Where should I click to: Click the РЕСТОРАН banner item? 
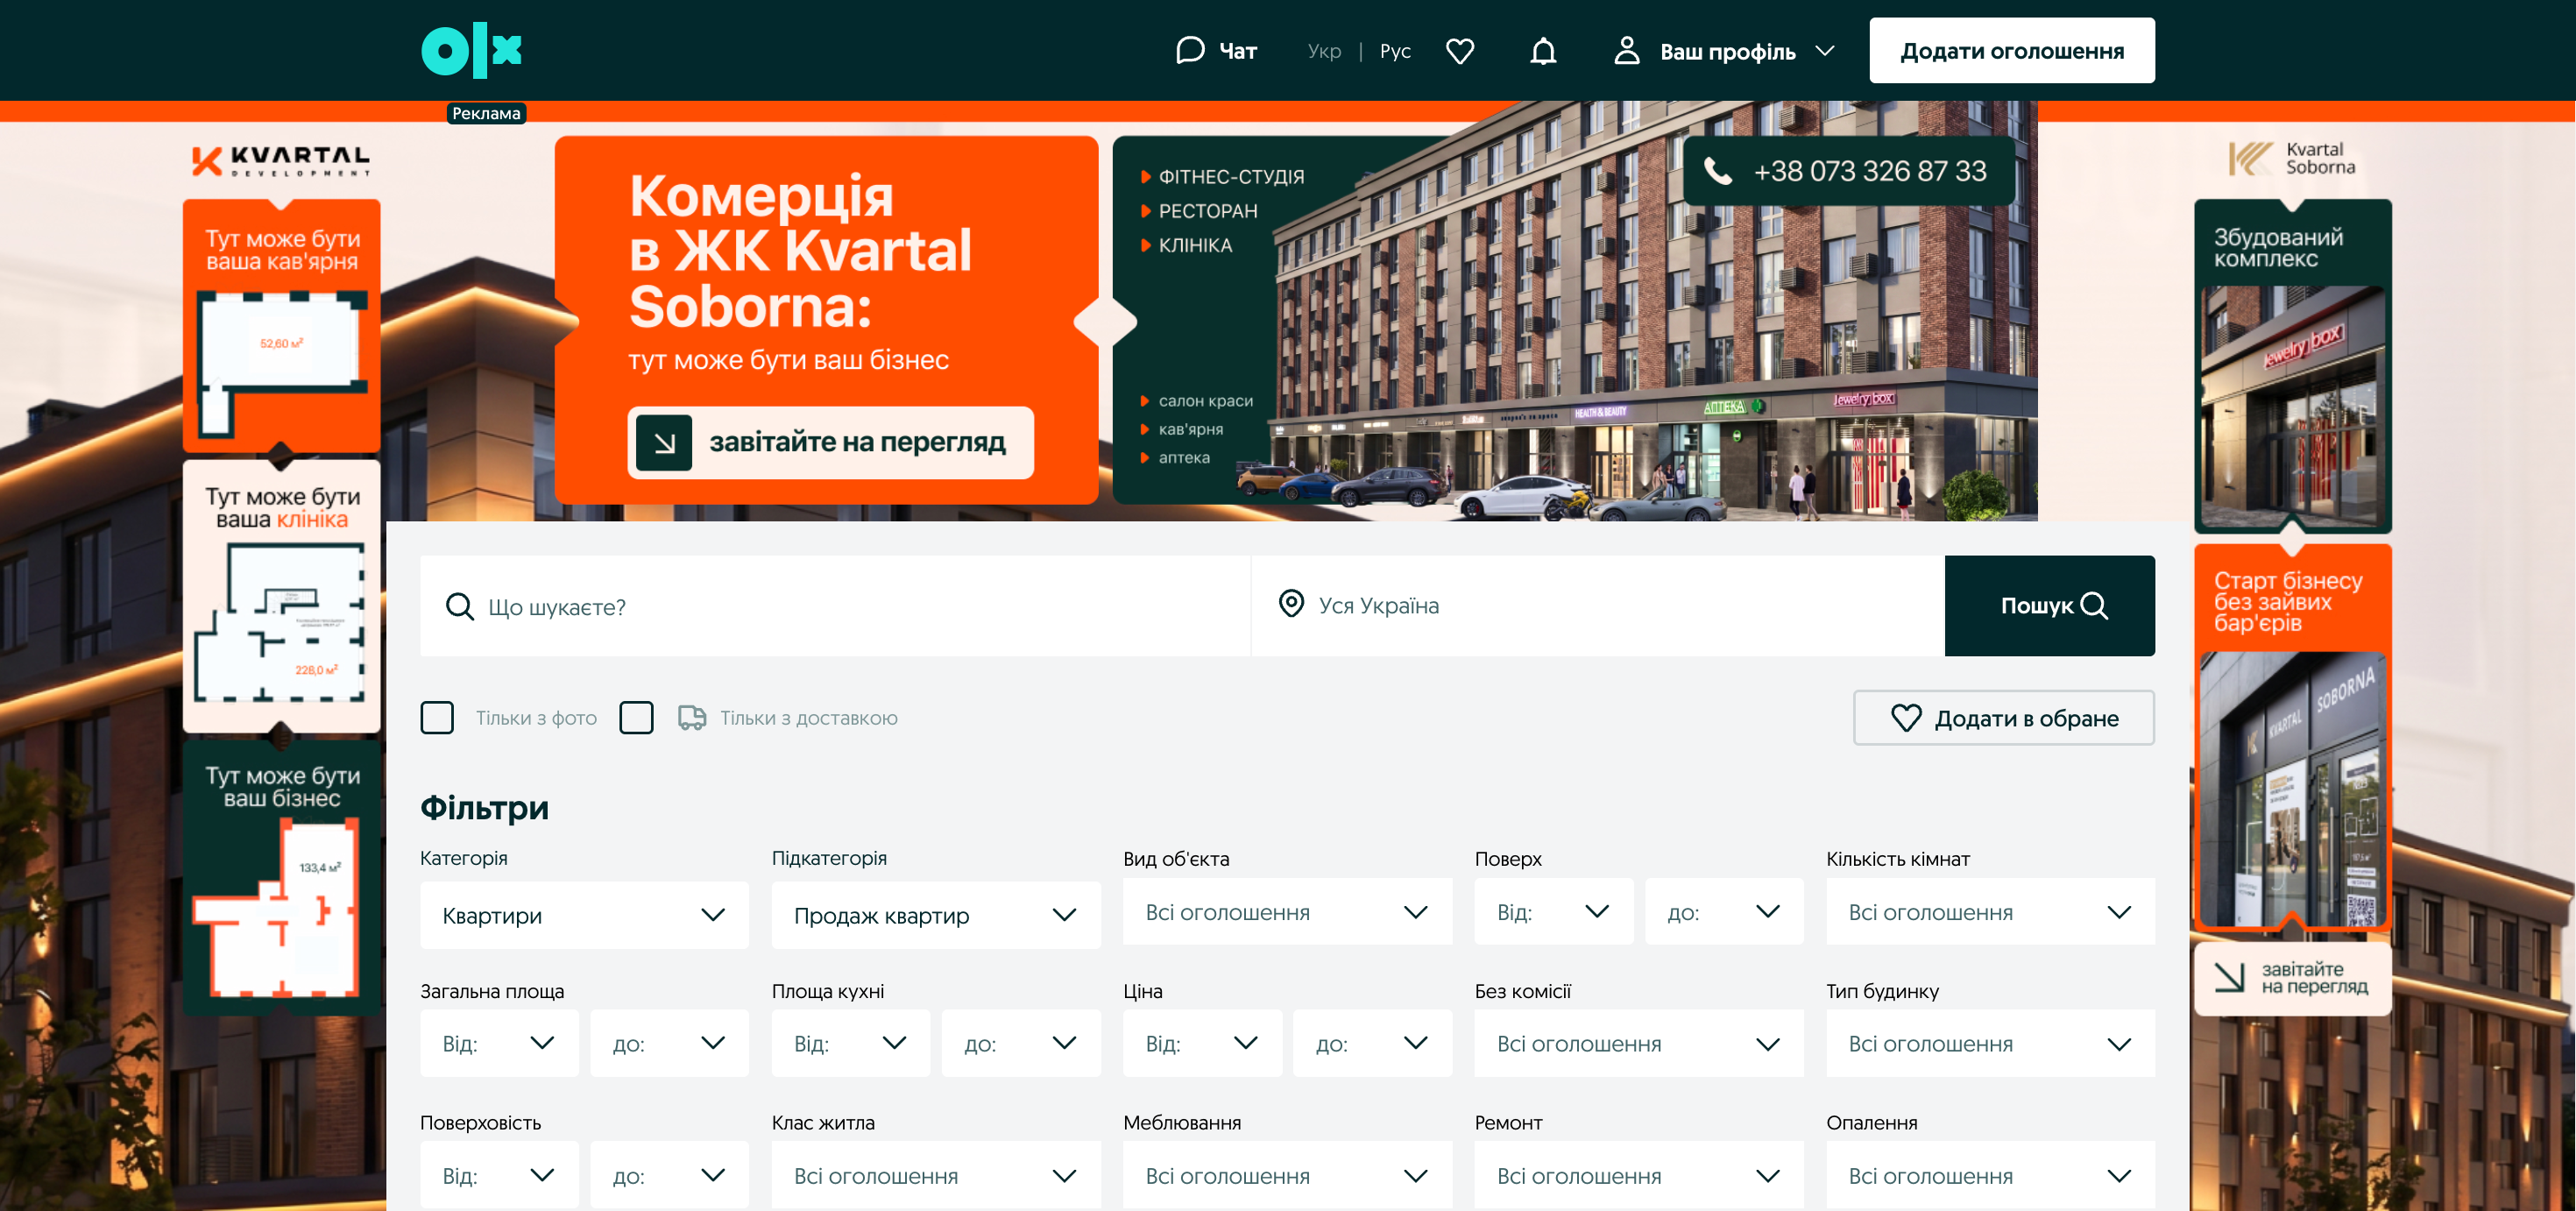[x=1207, y=211]
